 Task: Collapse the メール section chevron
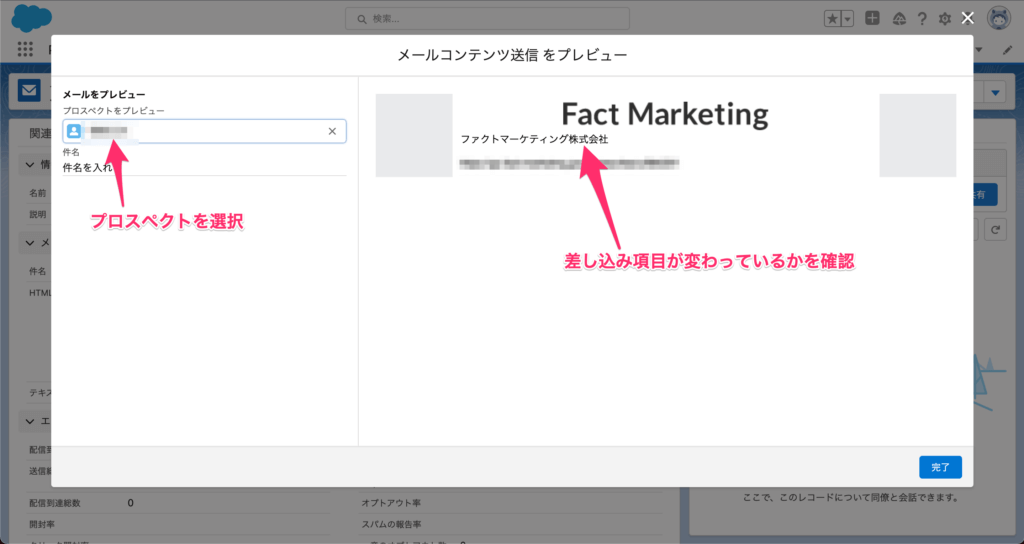[x=31, y=242]
